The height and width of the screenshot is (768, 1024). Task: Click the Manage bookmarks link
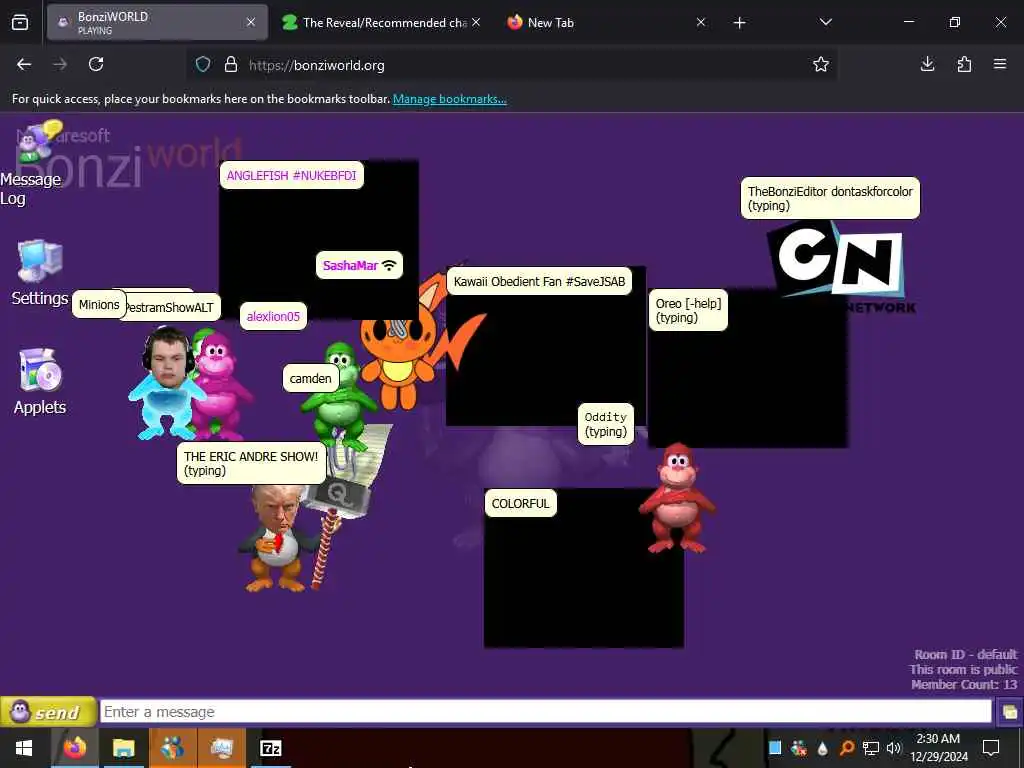(449, 99)
